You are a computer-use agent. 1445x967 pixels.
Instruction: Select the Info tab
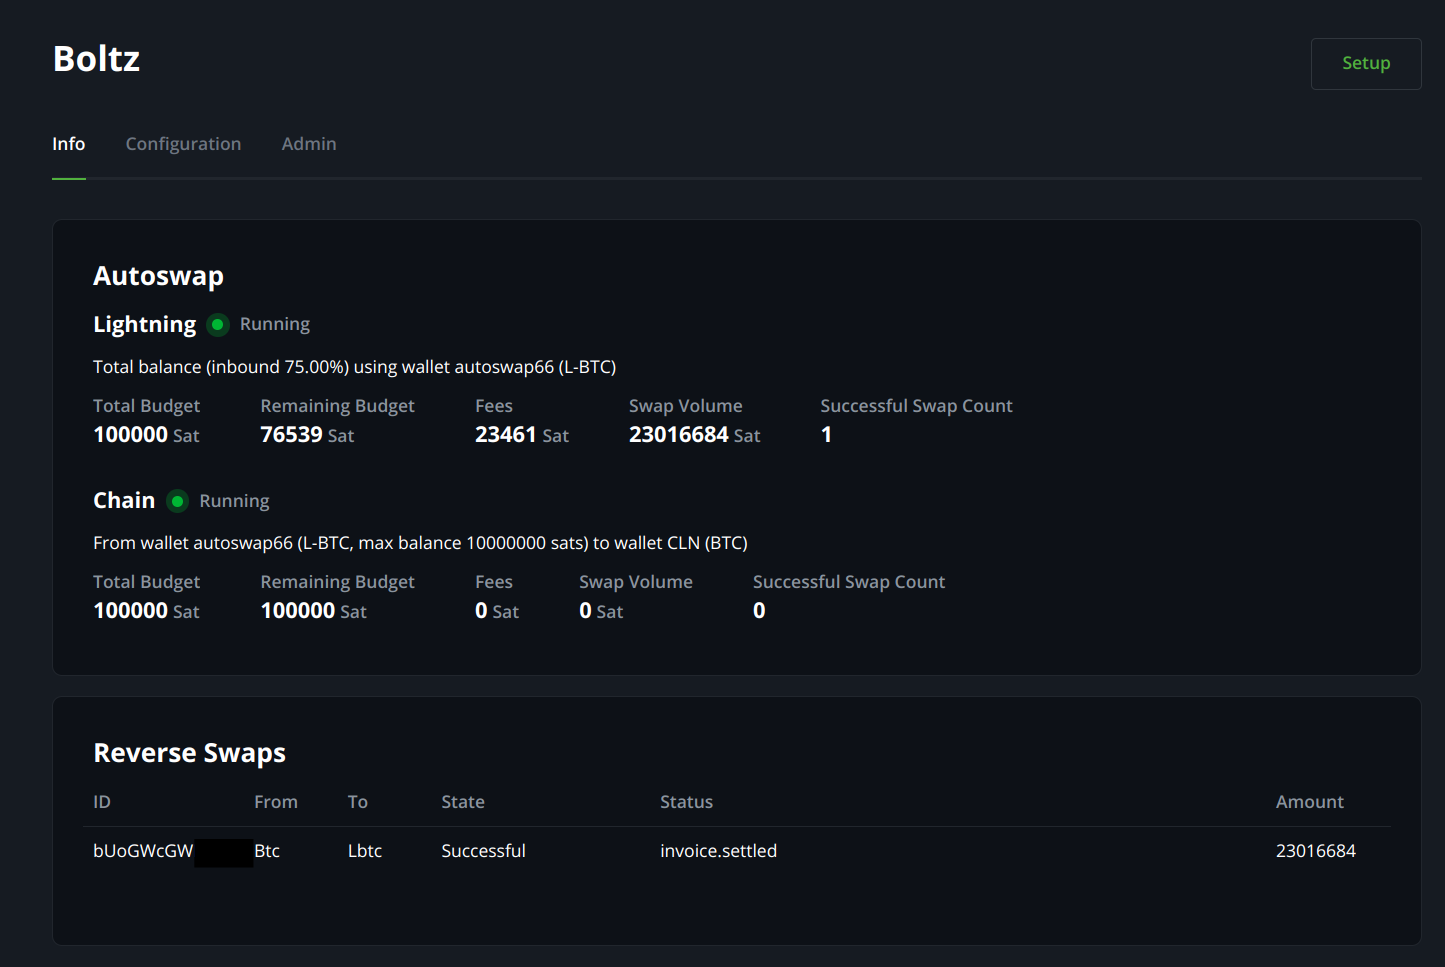tap(68, 144)
